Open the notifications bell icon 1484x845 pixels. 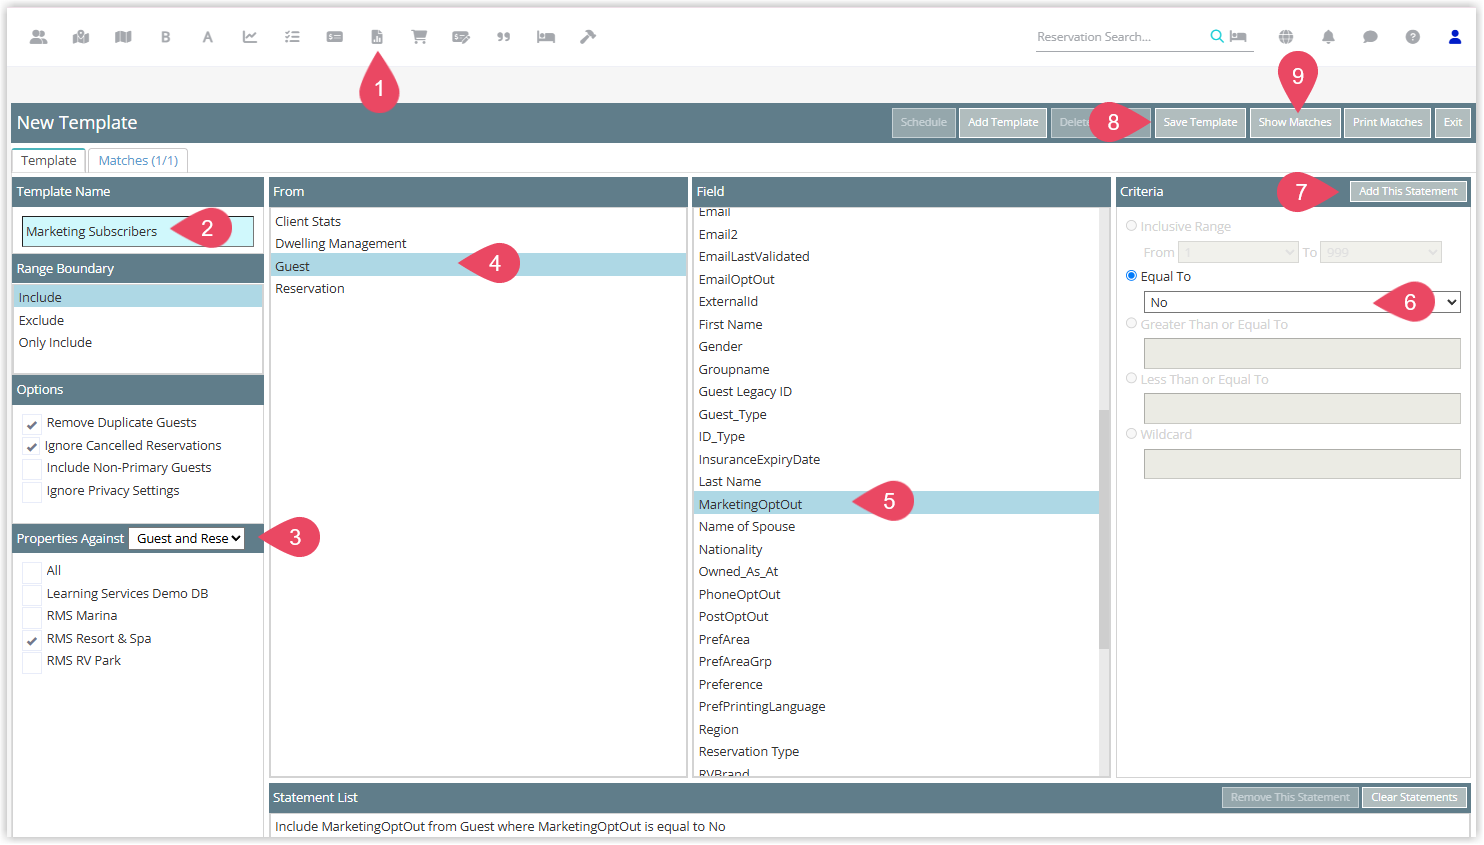point(1328,37)
